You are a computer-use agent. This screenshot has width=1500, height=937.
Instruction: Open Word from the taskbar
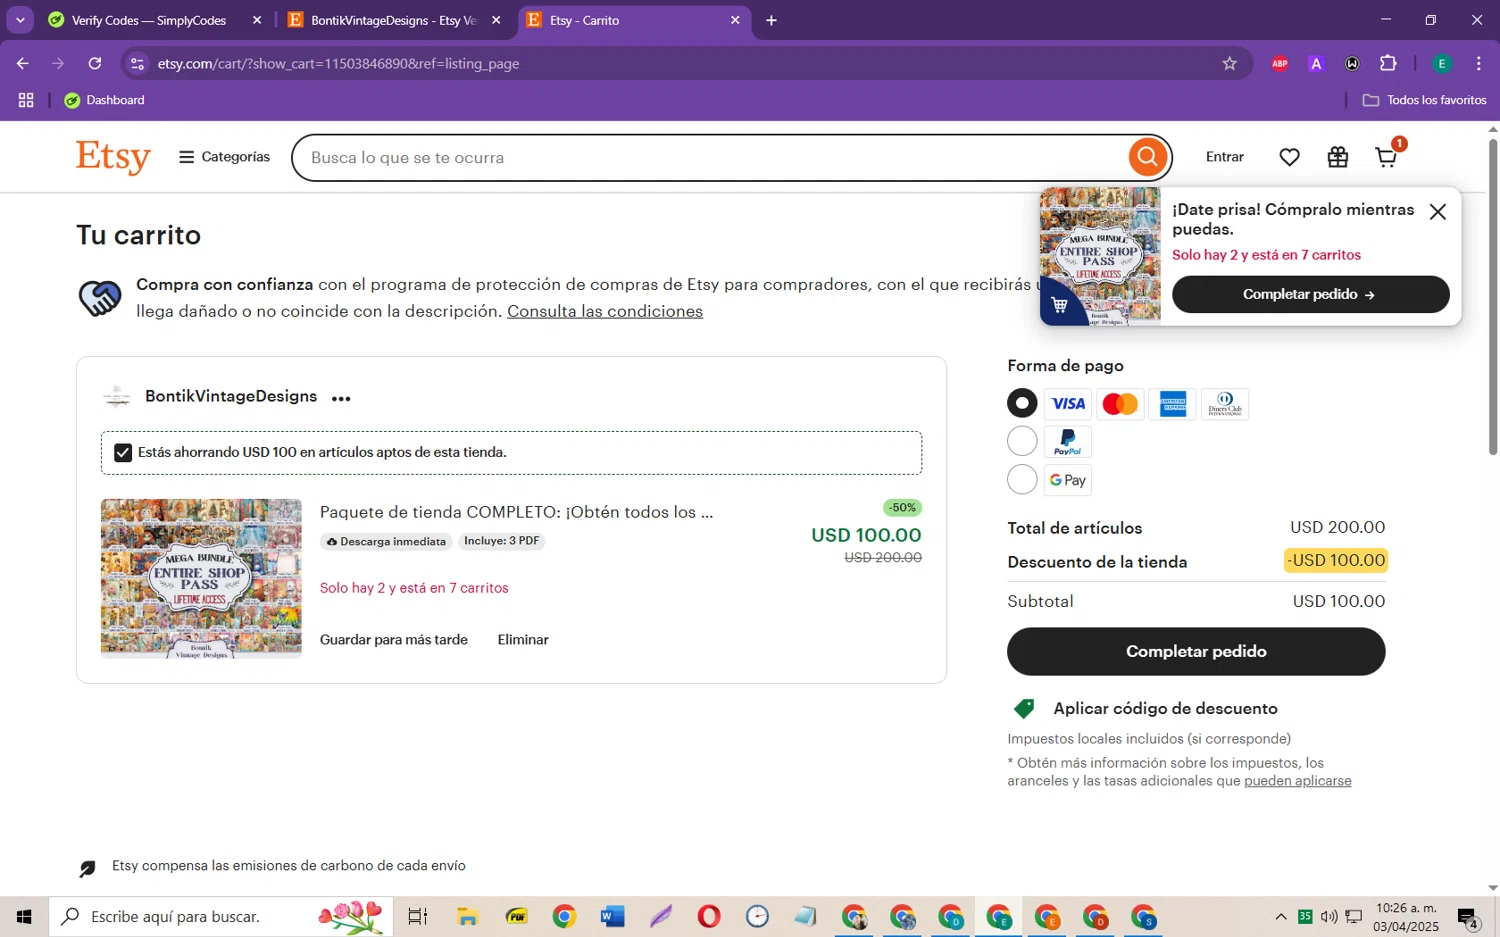pyautogui.click(x=612, y=917)
